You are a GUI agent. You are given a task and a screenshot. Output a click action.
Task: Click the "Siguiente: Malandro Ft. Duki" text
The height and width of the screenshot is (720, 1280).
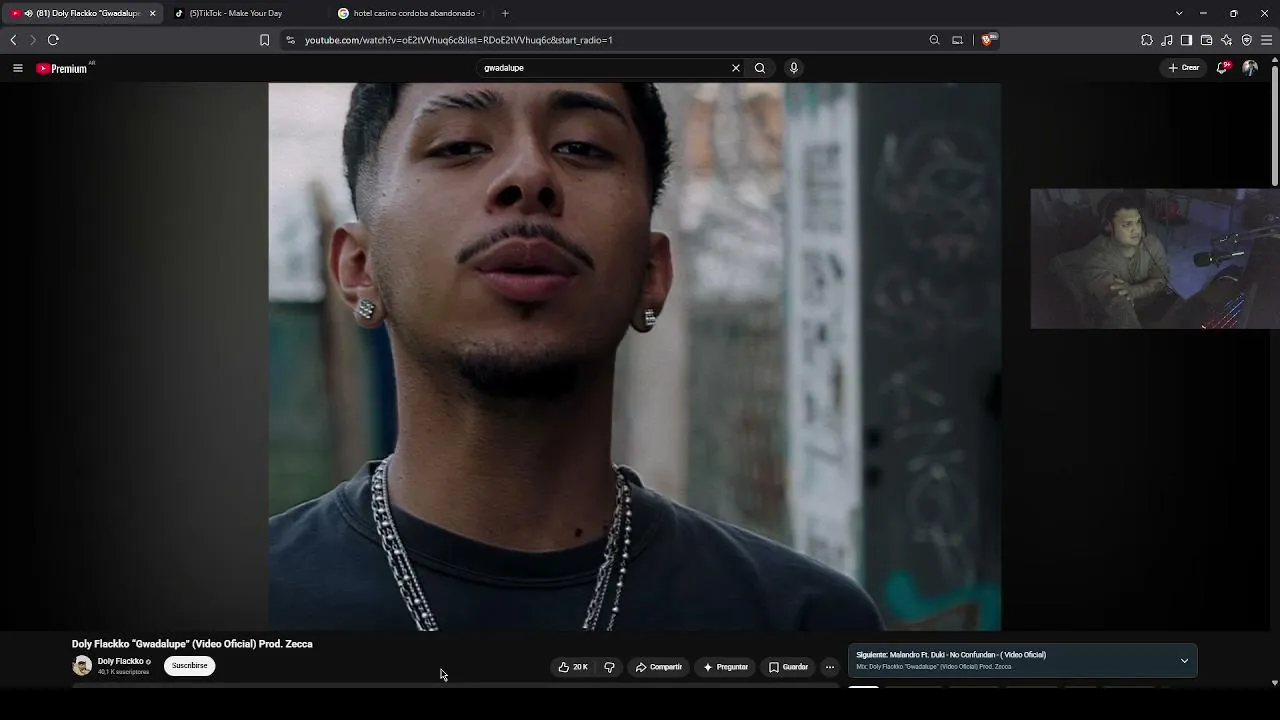click(x=951, y=655)
